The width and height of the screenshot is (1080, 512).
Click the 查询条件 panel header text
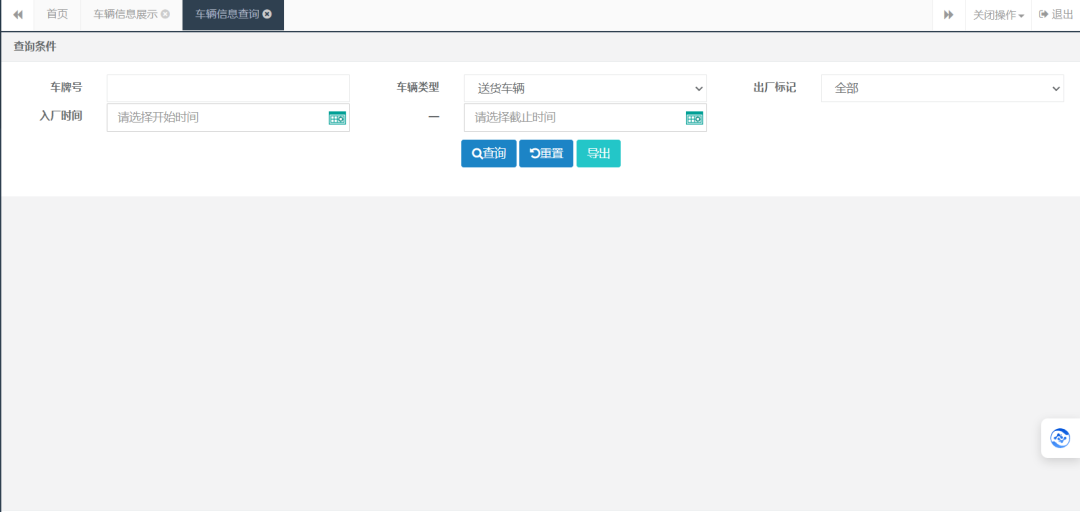35,47
